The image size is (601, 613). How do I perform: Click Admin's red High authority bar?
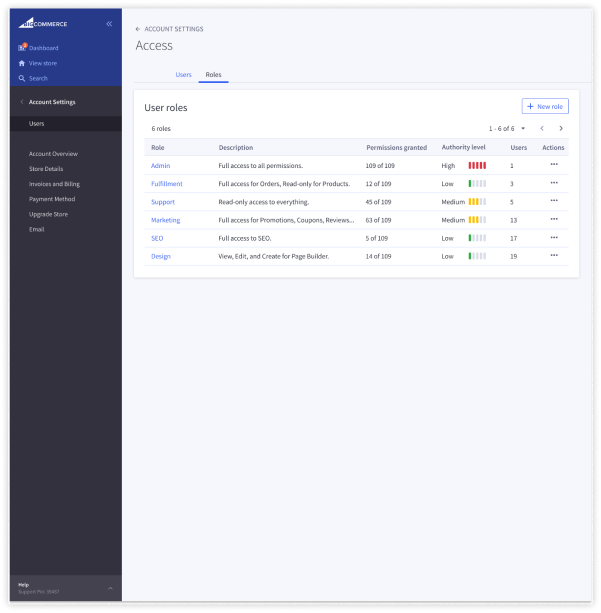pyautogui.click(x=477, y=165)
